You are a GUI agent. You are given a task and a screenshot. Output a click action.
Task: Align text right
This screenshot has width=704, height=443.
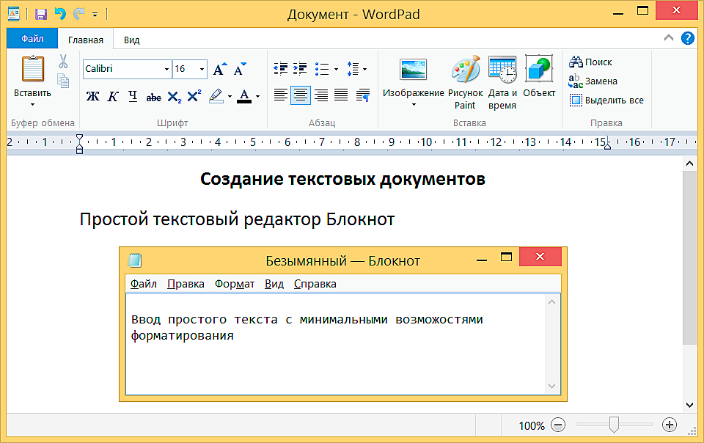coord(321,95)
